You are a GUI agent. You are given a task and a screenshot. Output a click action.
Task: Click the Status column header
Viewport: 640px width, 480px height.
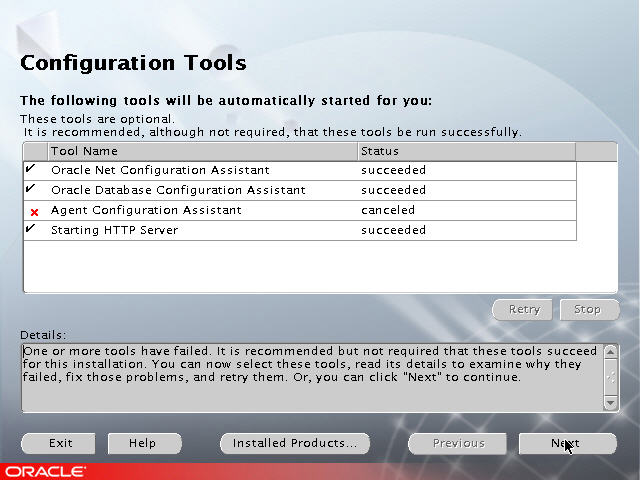point(467,151)
